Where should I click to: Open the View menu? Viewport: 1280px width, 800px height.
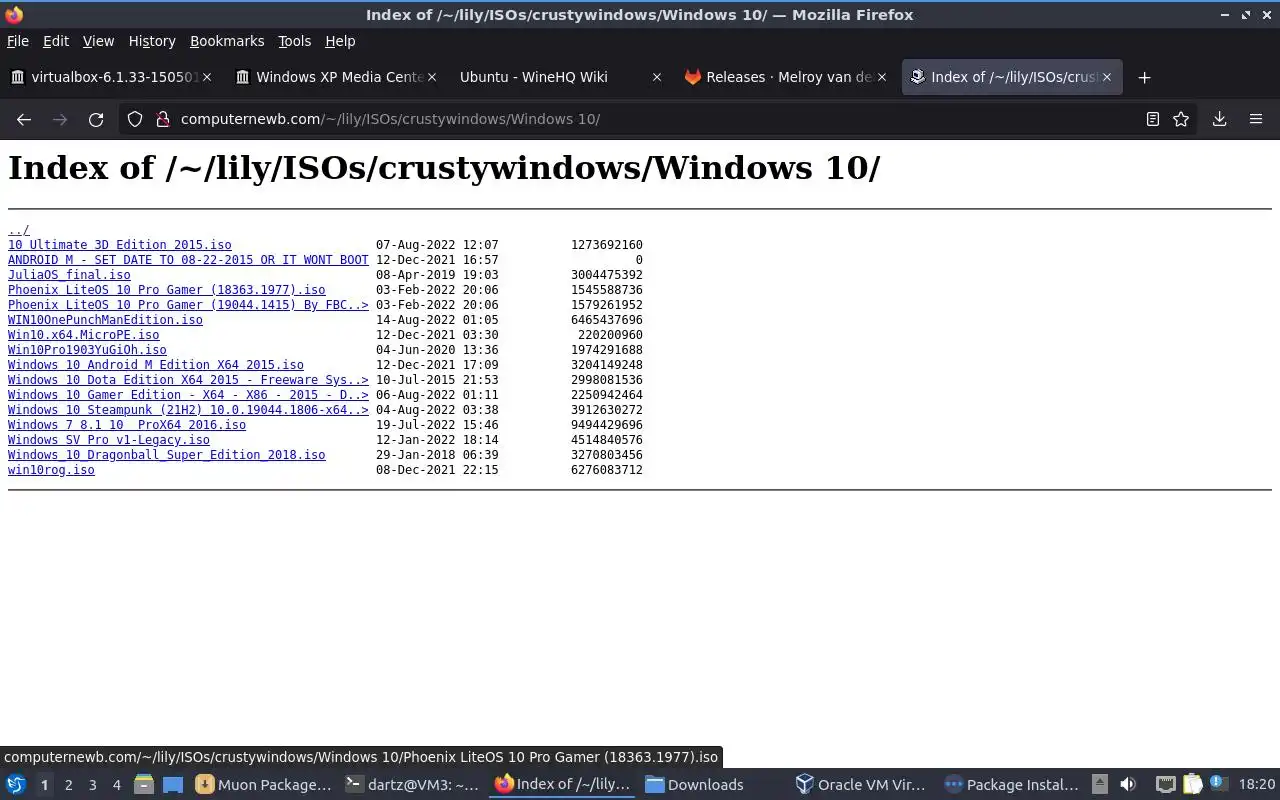pyautogui.click(x=98, y=41)
